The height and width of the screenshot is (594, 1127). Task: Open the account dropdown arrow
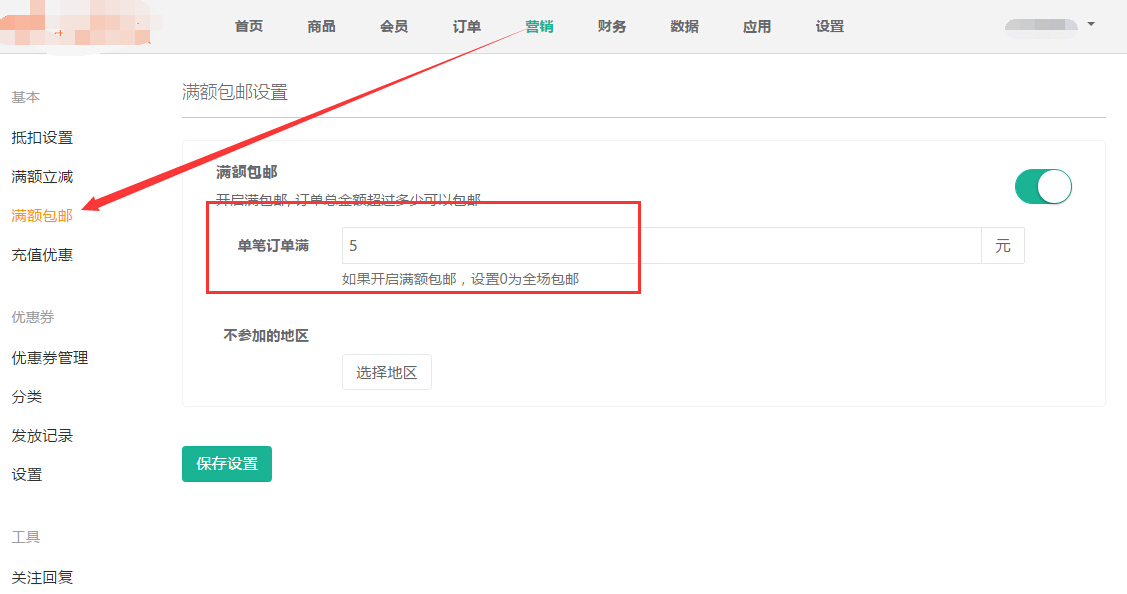tap(1090, 23)
